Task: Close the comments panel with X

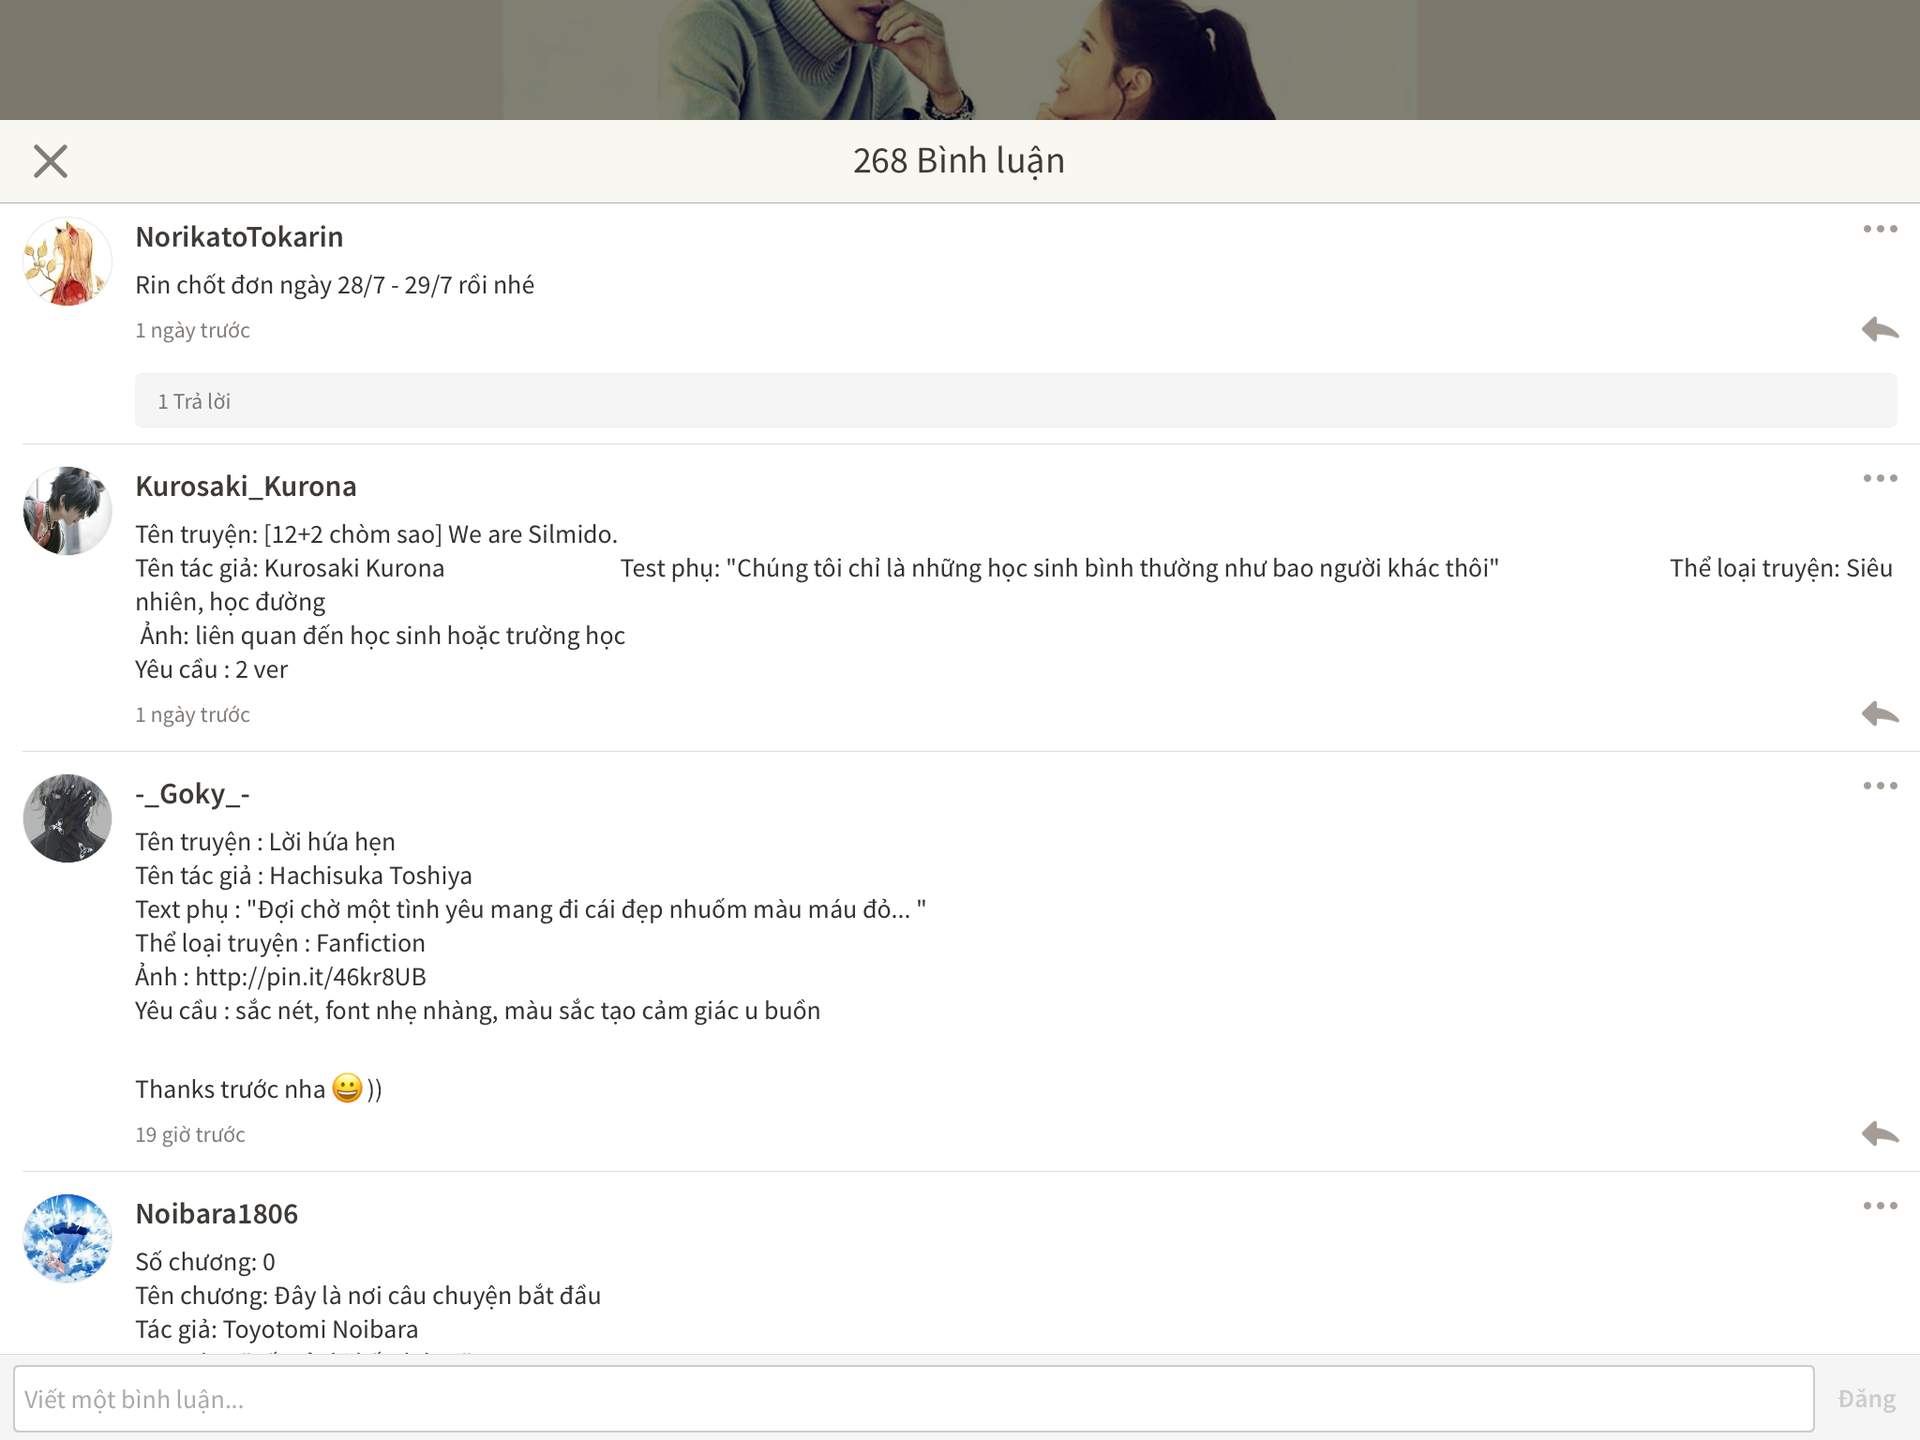Action: tap(50, 161)
